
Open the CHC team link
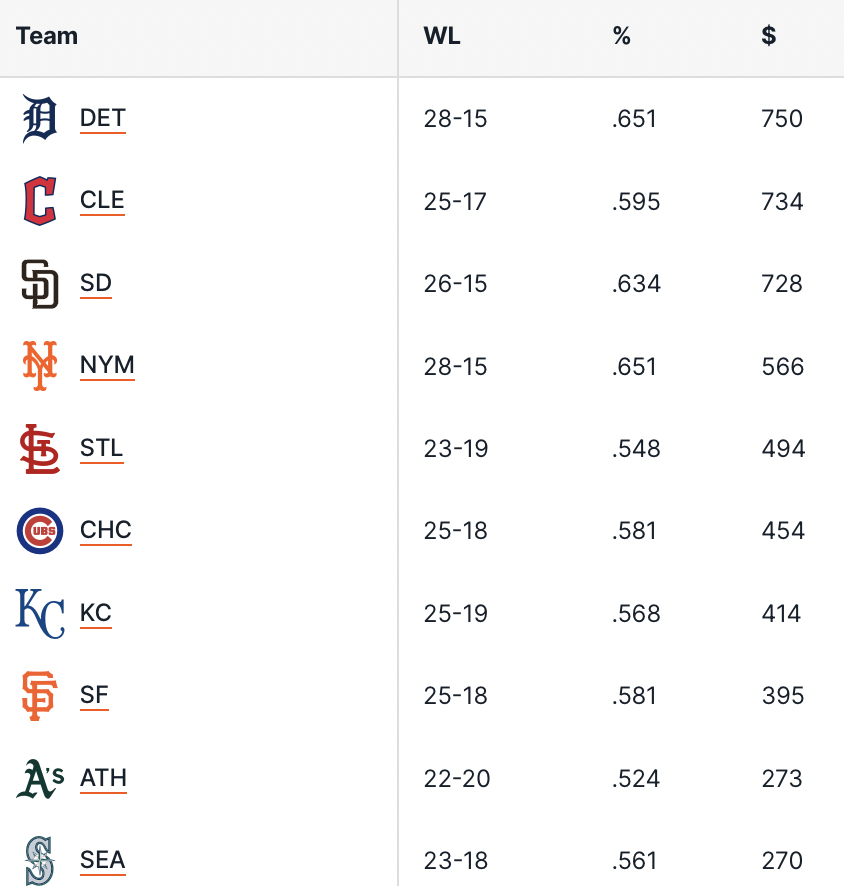coord(106,531)
